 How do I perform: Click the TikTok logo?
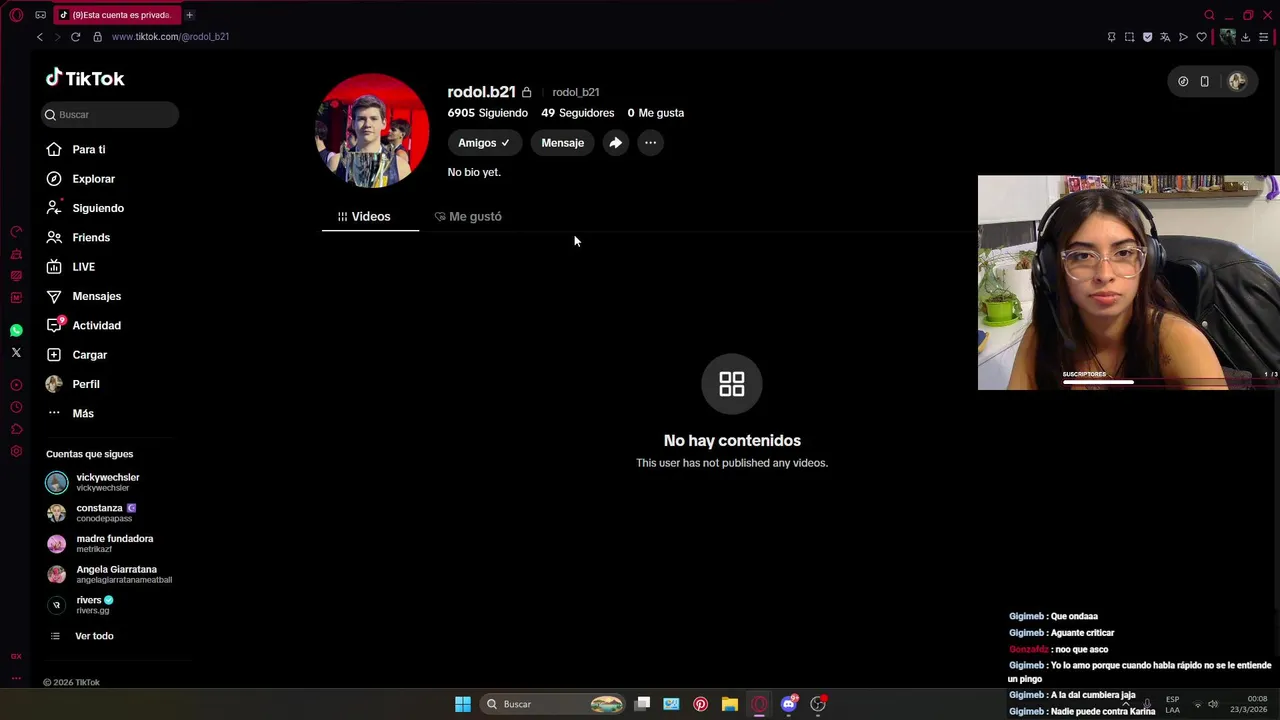85,78
